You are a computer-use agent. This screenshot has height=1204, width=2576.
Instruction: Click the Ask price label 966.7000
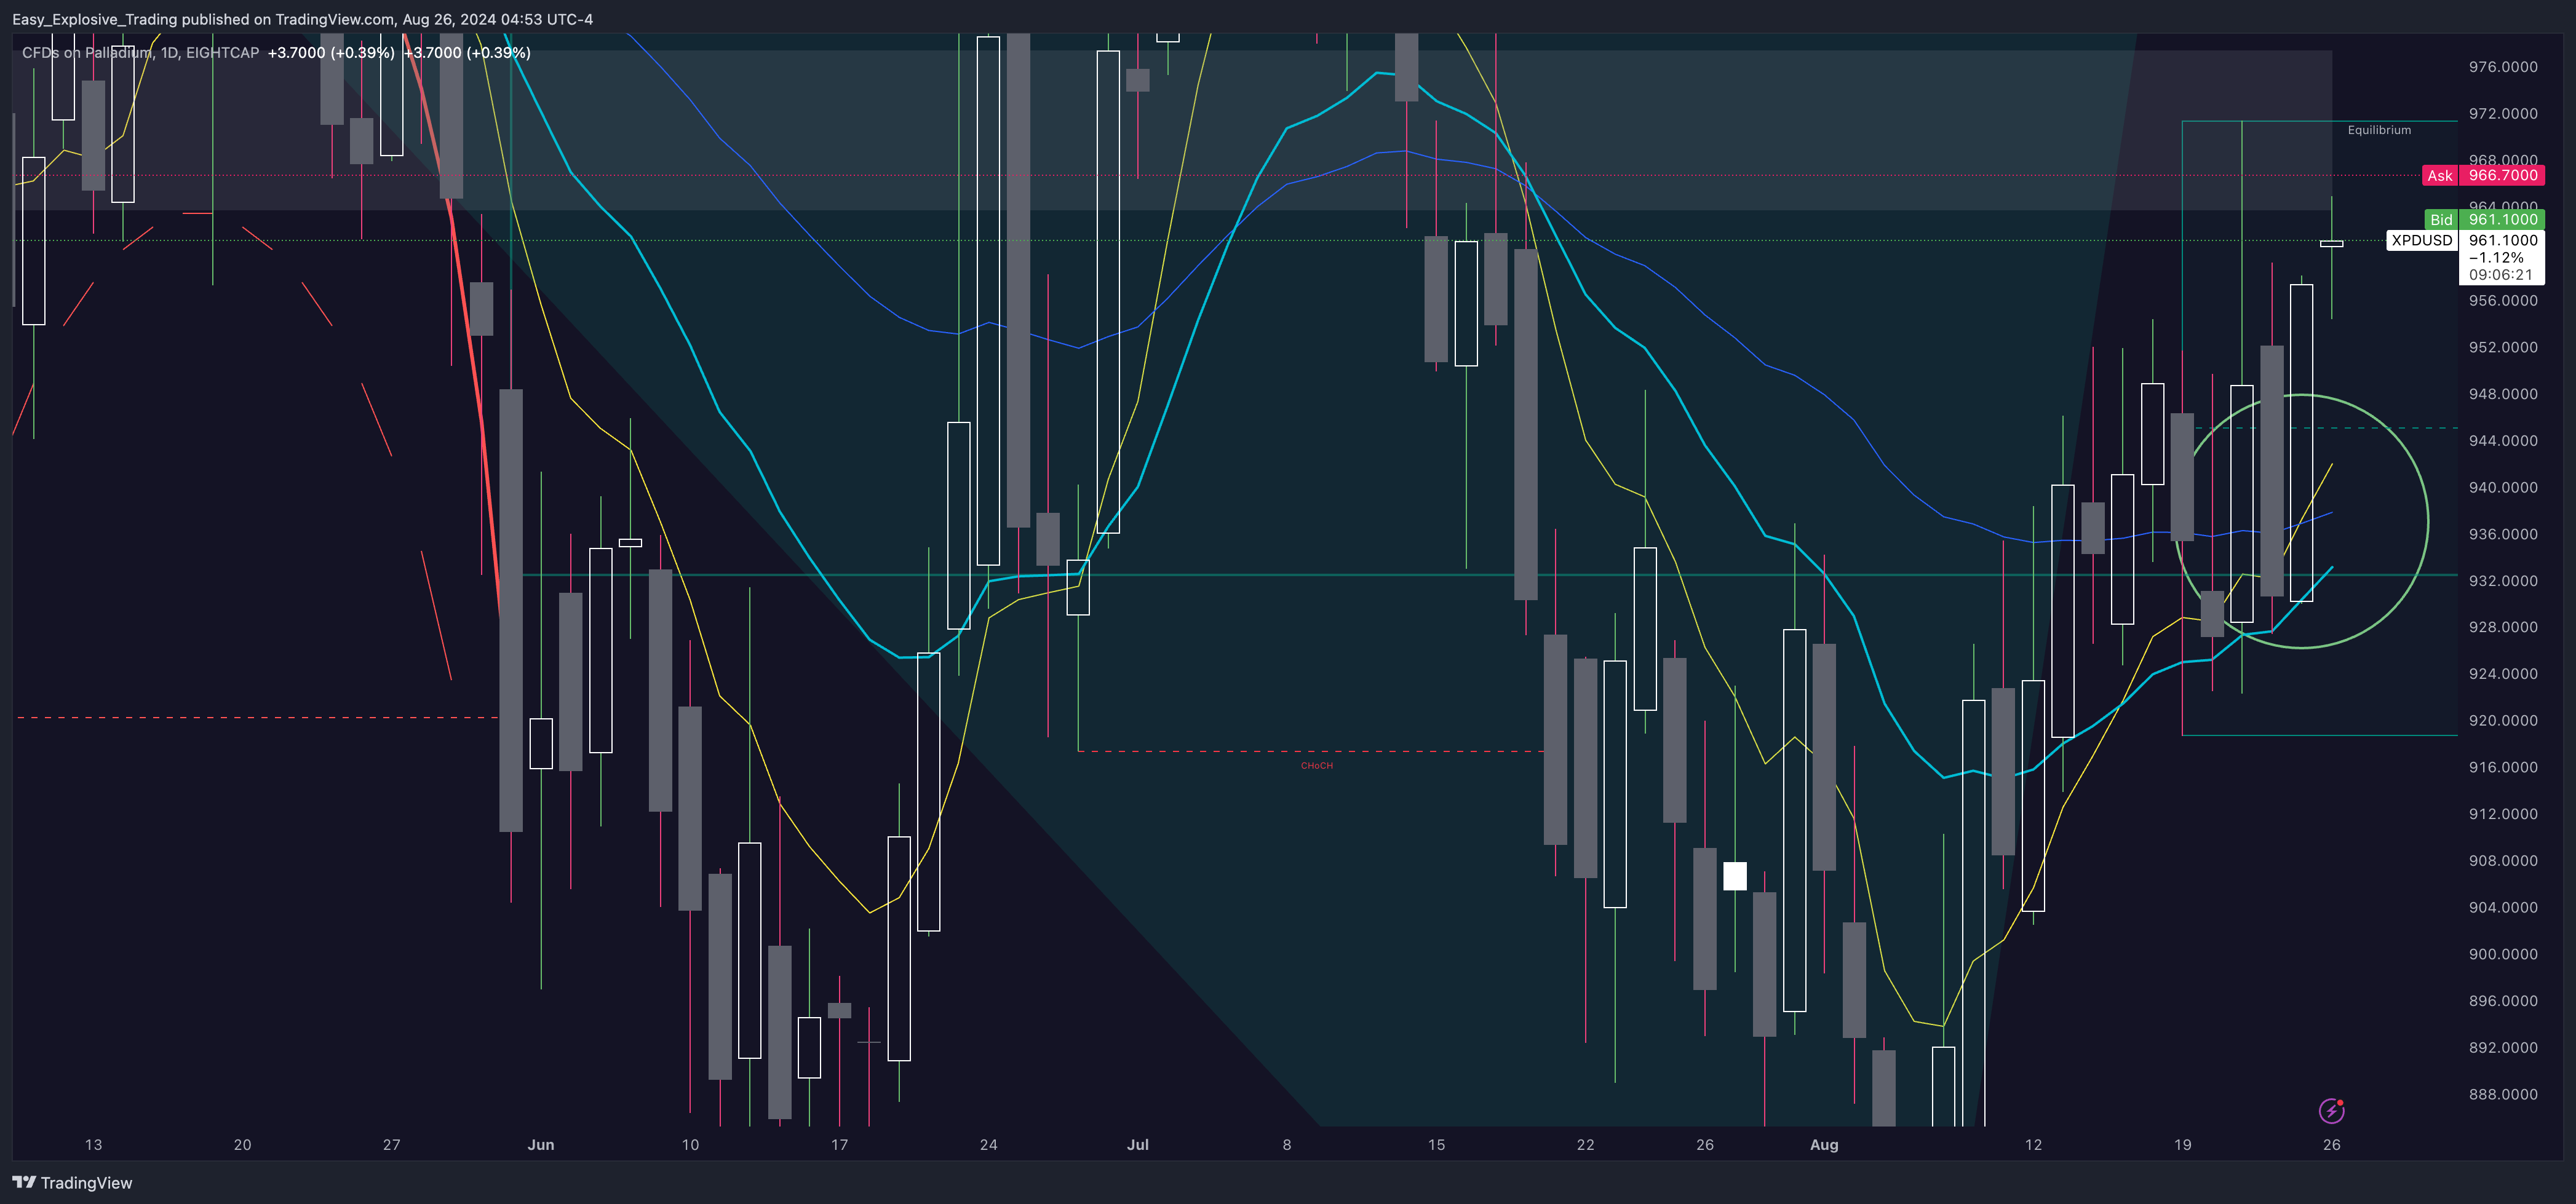(x=2502, y=175)
